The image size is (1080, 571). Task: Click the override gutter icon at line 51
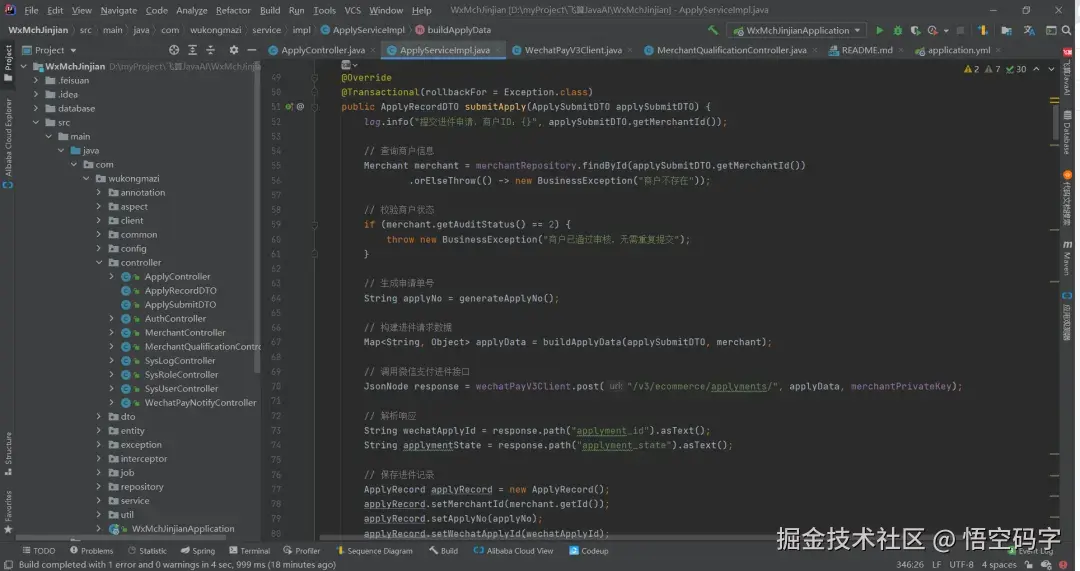(289, 107)
